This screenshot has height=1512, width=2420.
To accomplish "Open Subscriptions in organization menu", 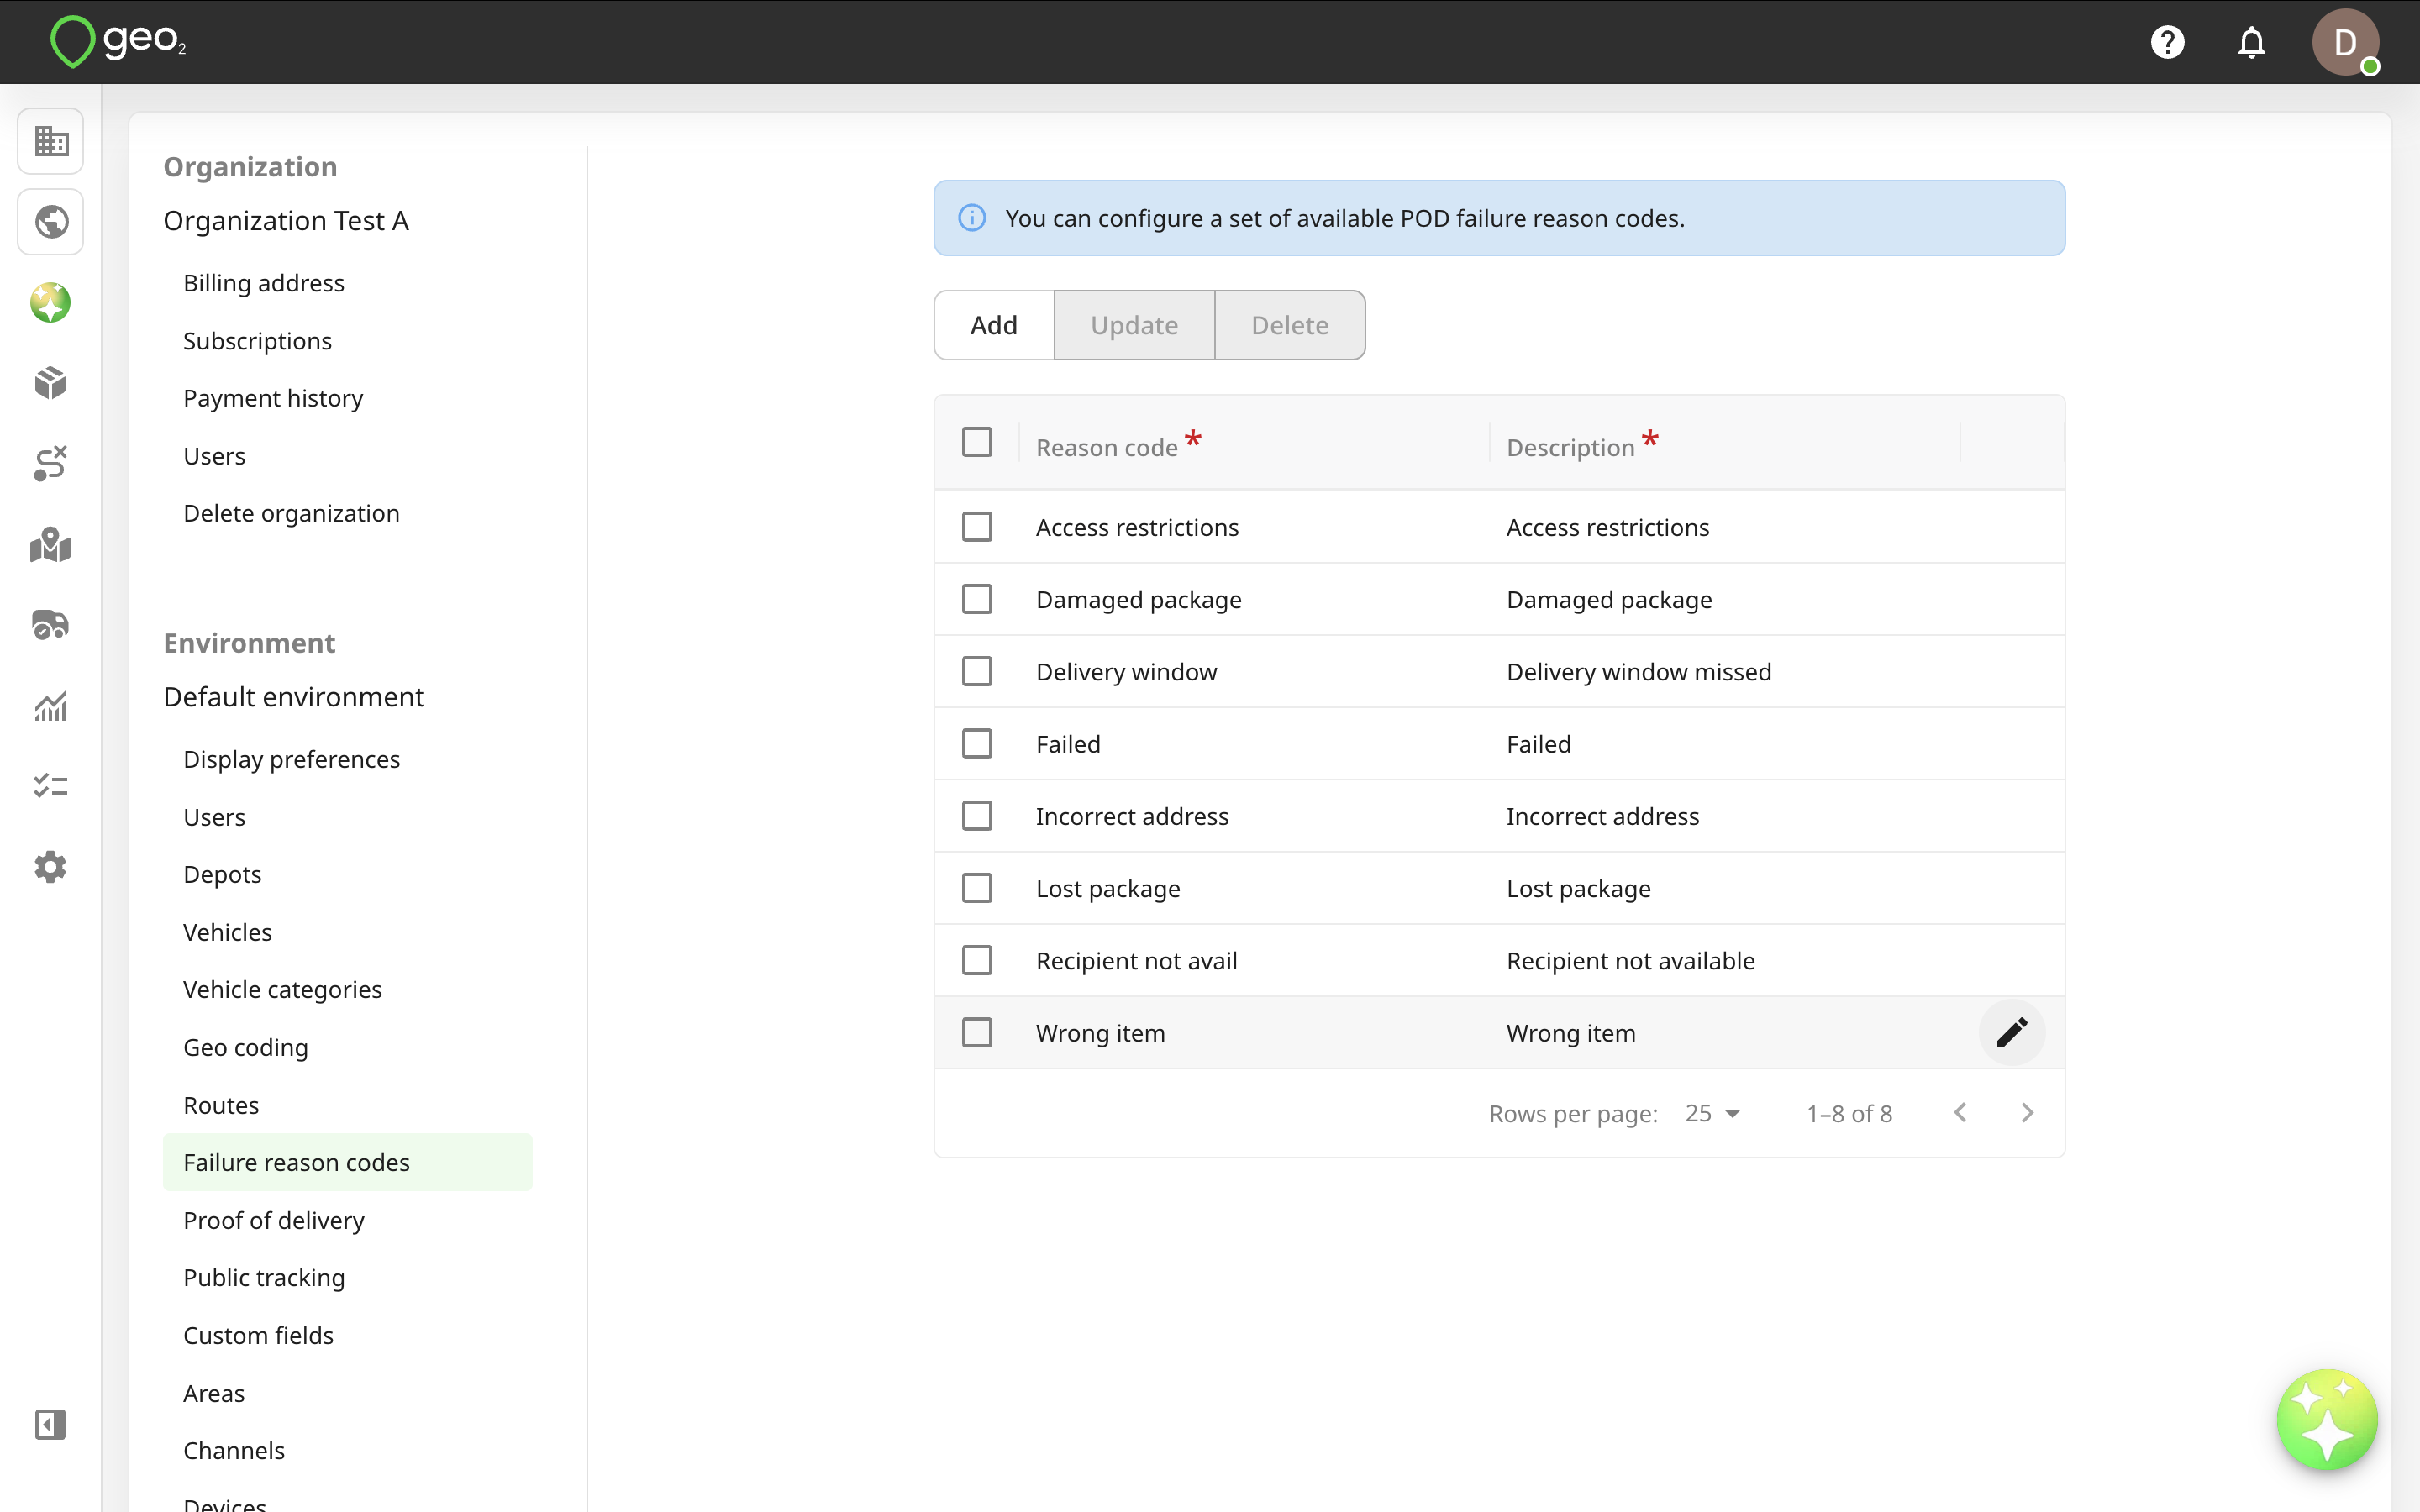I will tap(257, 341).
